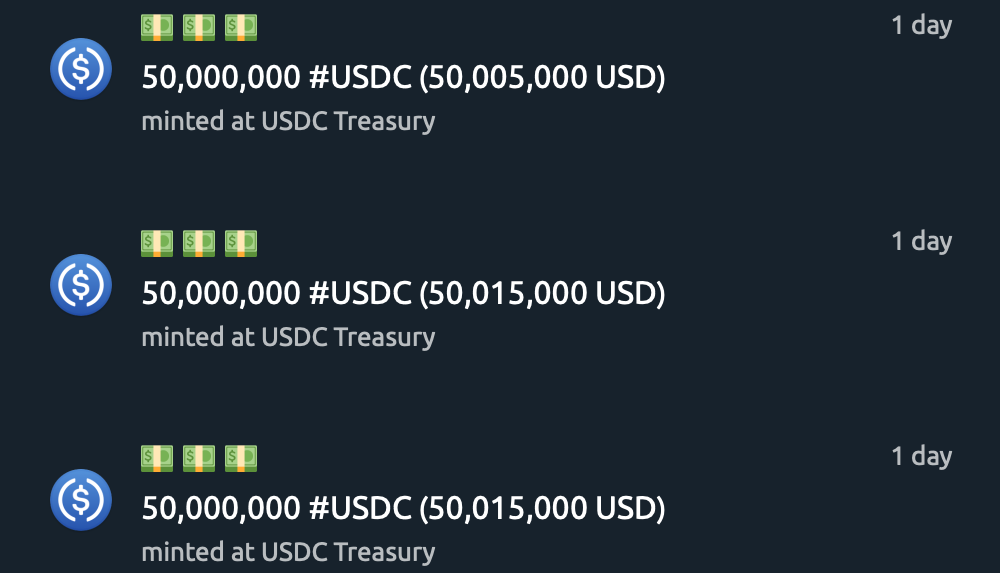The image size is (1000, 573).
Task: Open the 50,005,000 USD mint transaction
Action: pos(403,77)
